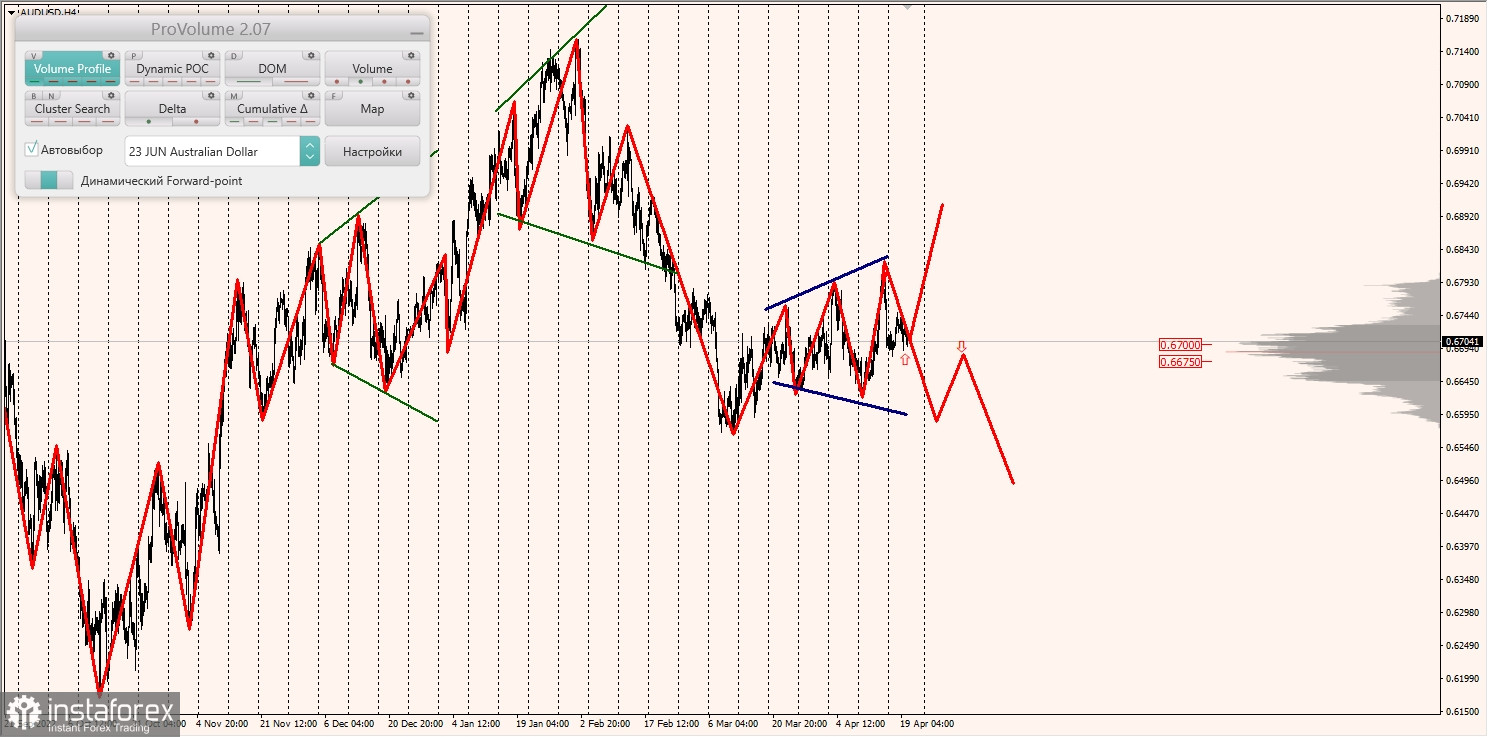
Task: Click the M hotkey tag on Cumulative Δ
Action: pos(234,96)
